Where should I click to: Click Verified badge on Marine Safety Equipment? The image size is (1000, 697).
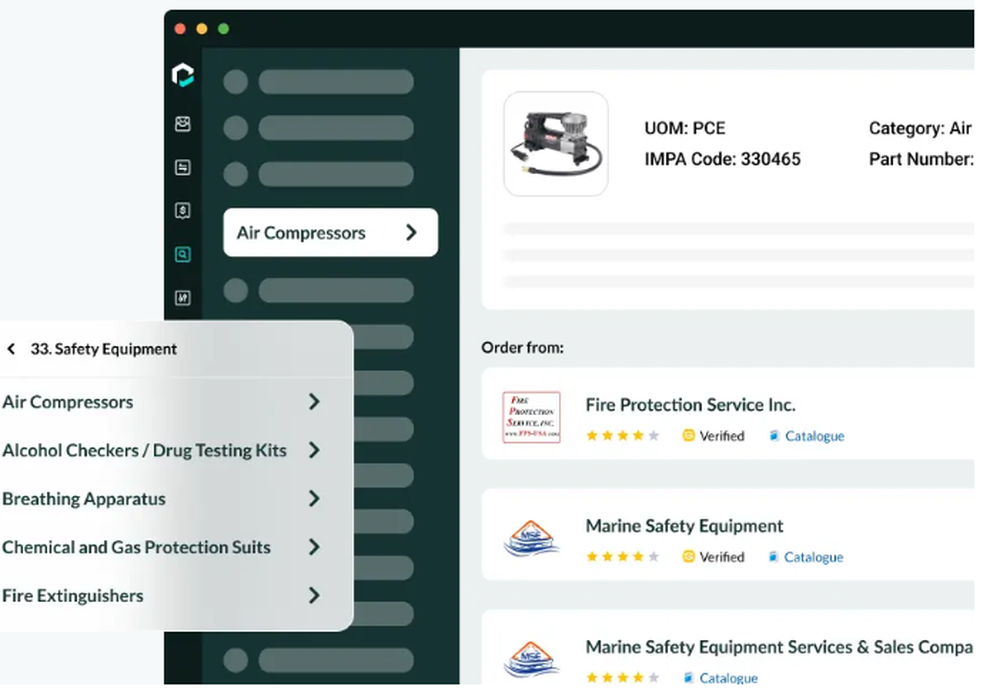point(713,557)
